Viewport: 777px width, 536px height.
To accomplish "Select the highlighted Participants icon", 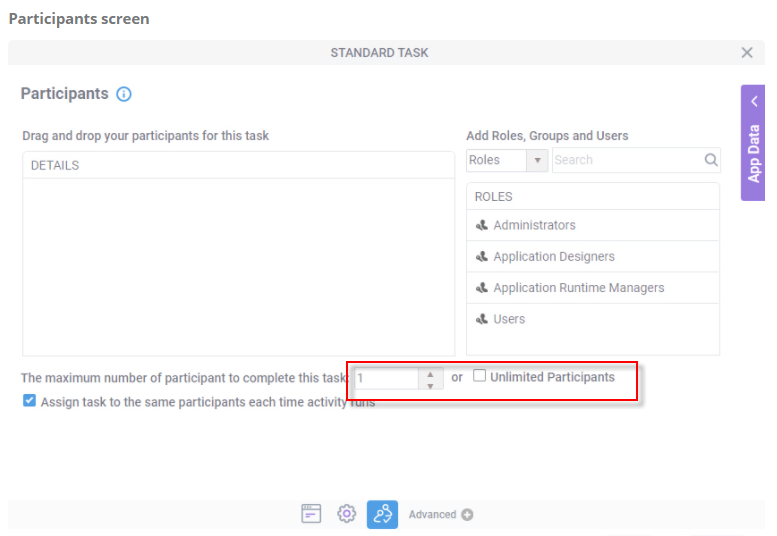I will click(382, 514).
